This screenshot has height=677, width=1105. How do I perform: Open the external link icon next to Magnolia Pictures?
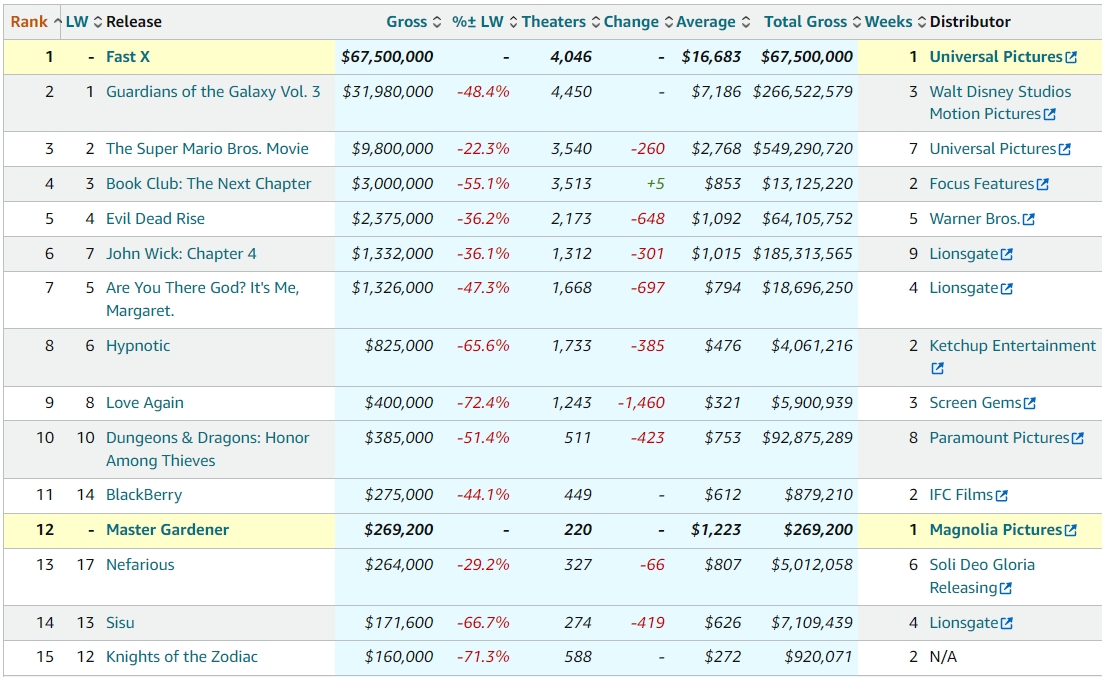point(1070,530)
